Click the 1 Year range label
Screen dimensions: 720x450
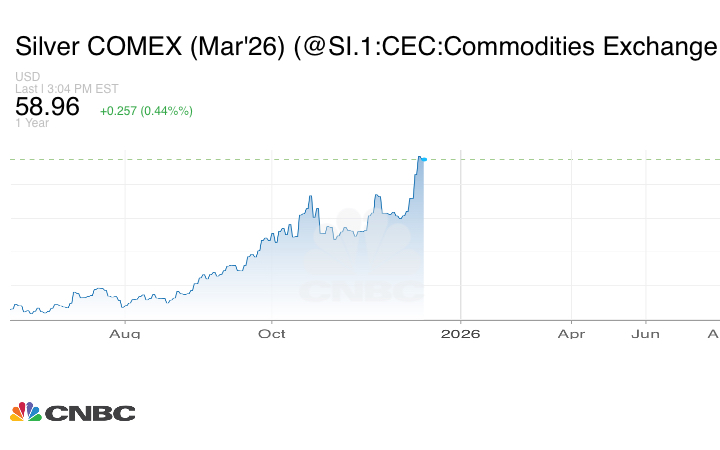(32, 123)
